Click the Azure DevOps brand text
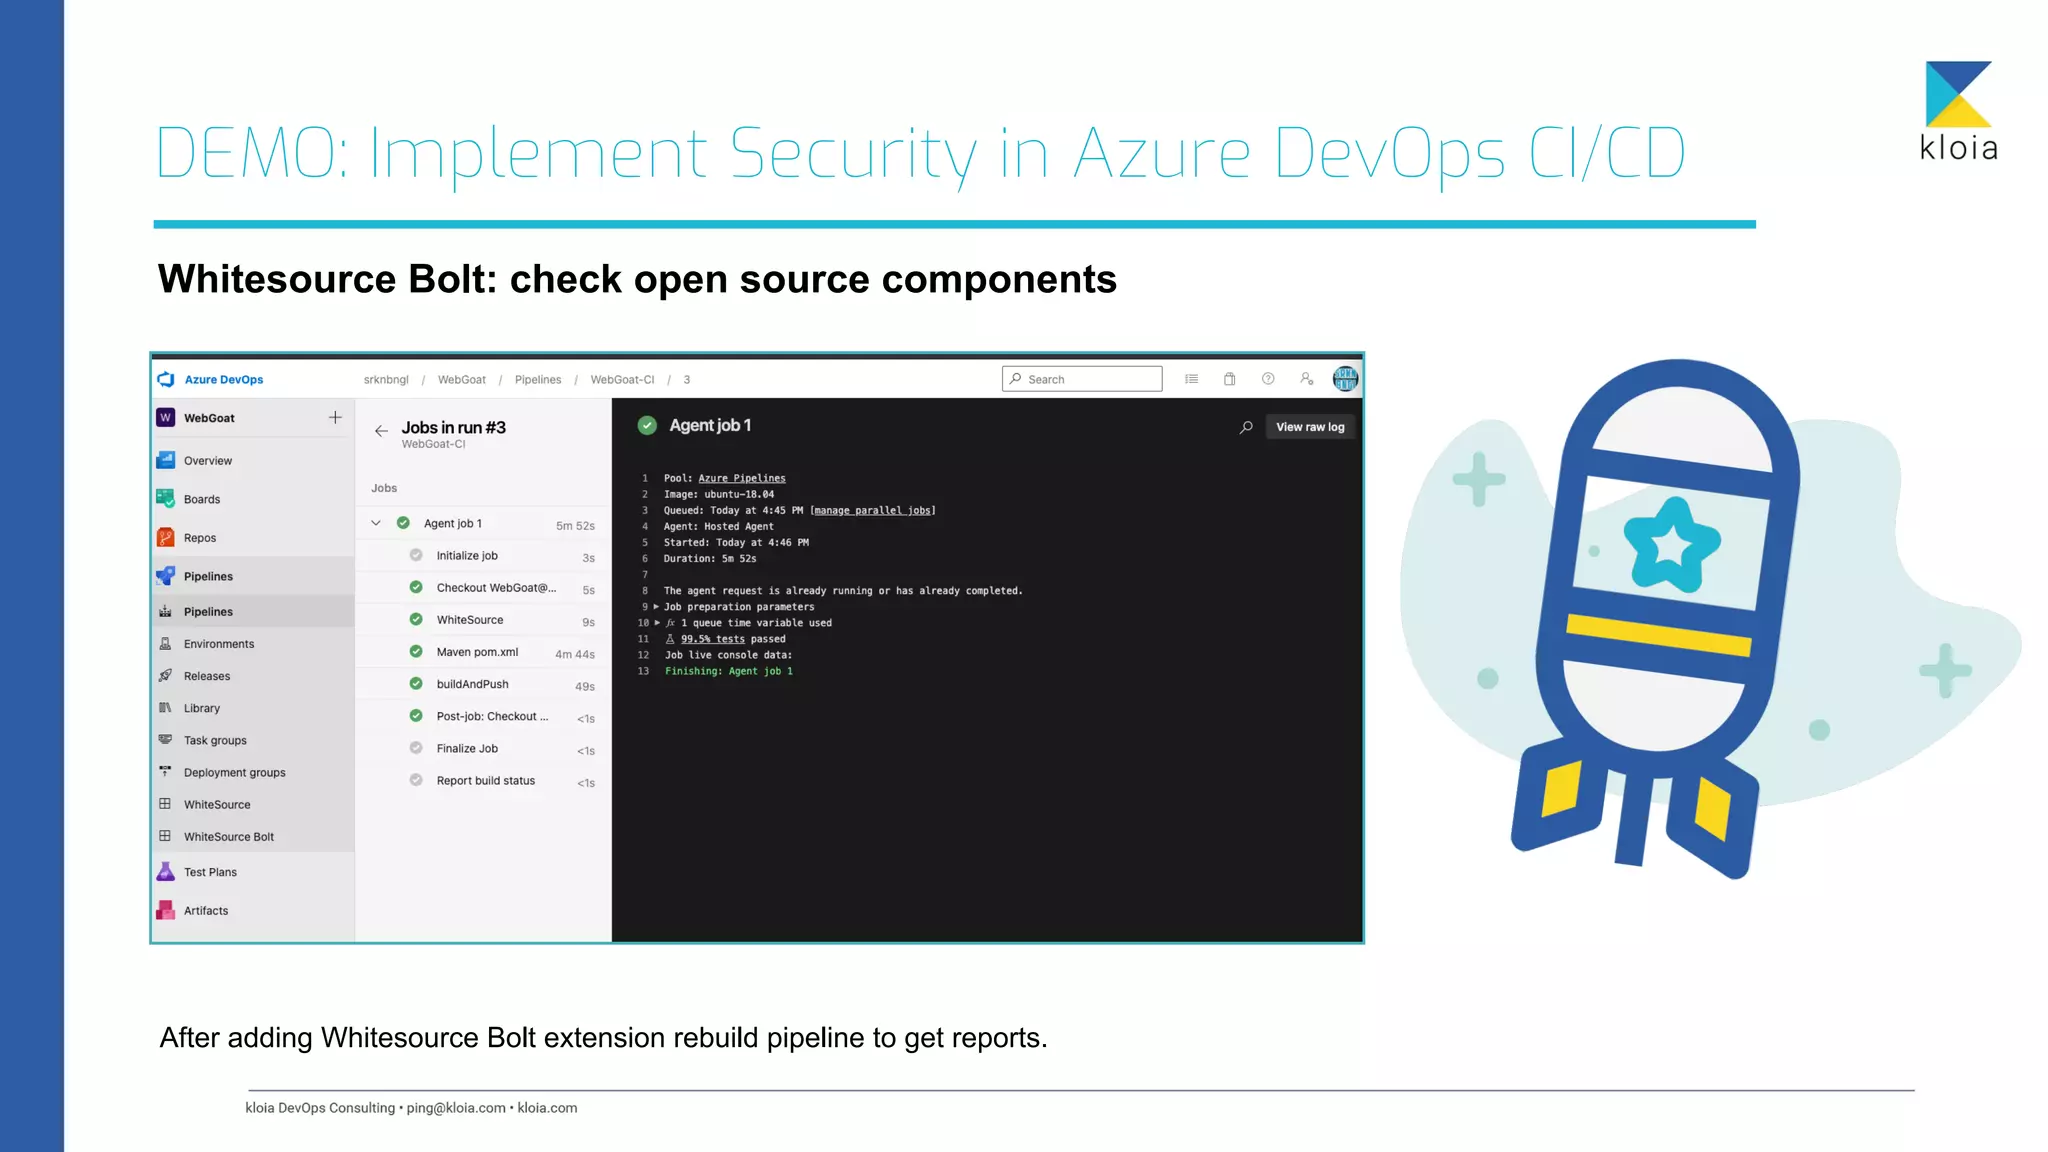 pyautogui.click(x=224, y=380)
